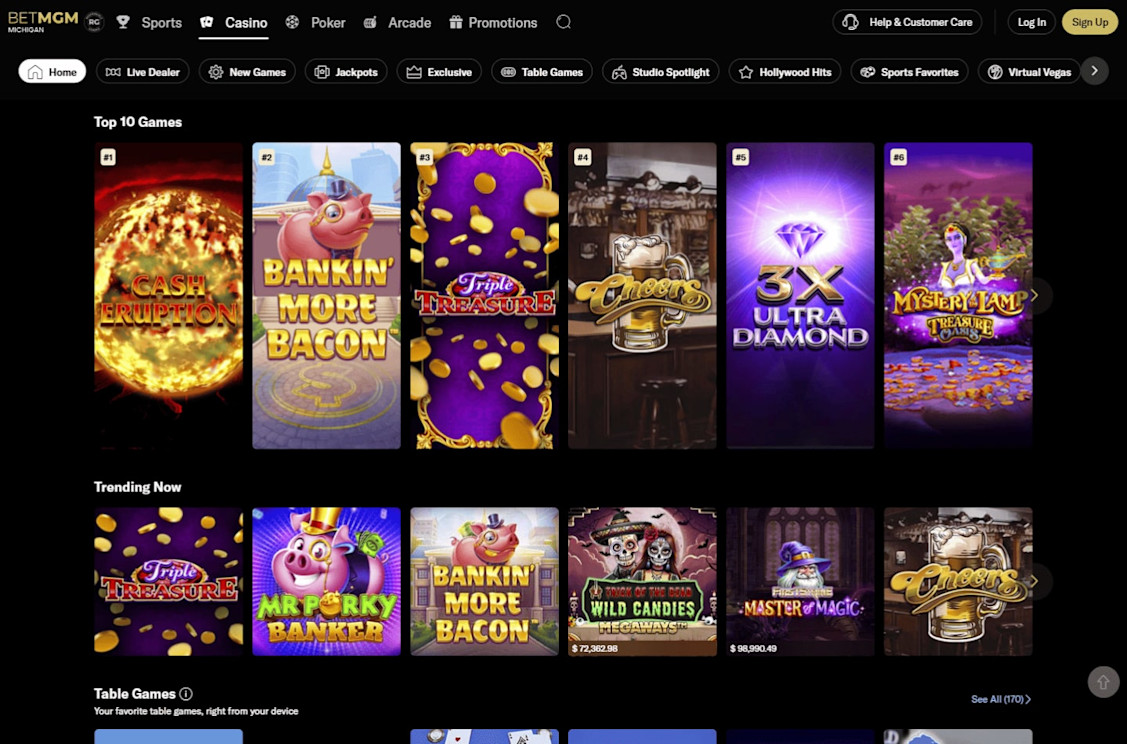Show next Top 10 Games with arrow
The height and width of the screenshot is (744, 1127).
pos(1035,295)
